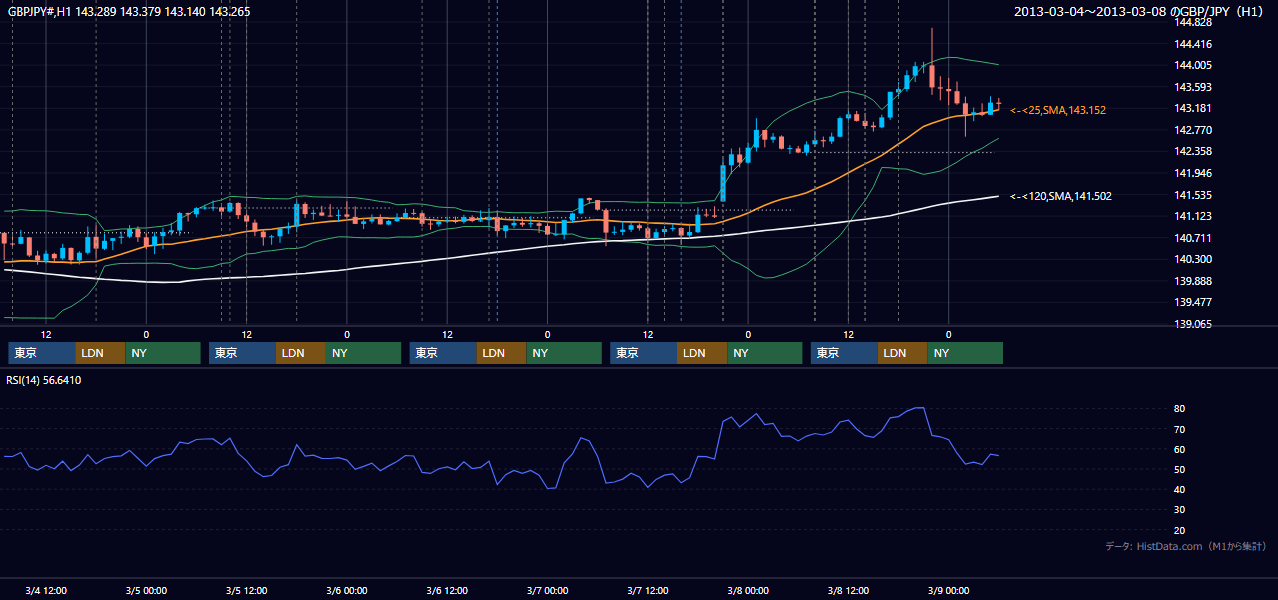The height and width of the screenshot is (600, 1278).
Task: Select the 3/9 00:00 time axis label
Action: click(948, 590)
